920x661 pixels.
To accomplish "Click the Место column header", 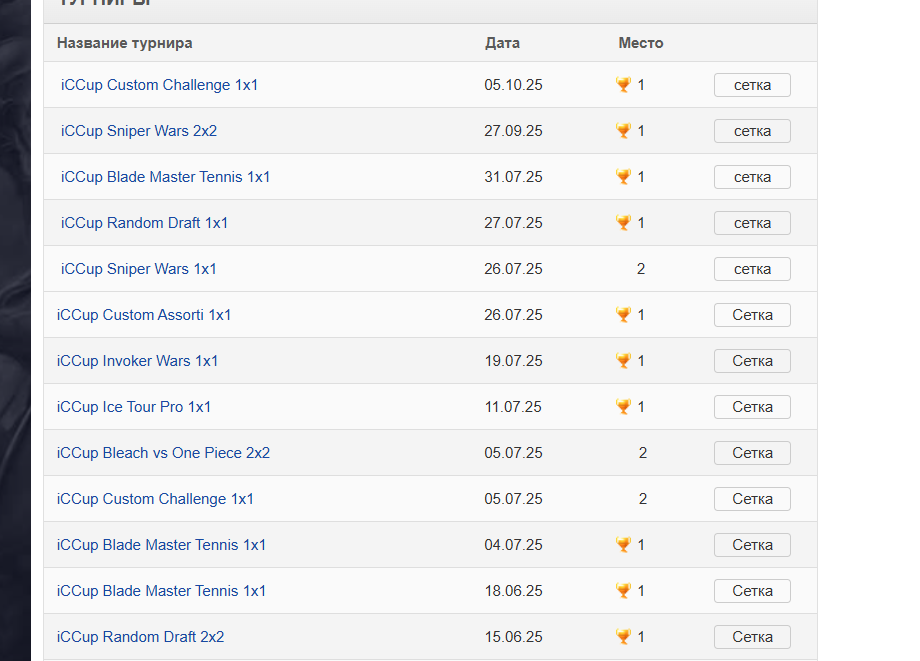I will point(641,43).
